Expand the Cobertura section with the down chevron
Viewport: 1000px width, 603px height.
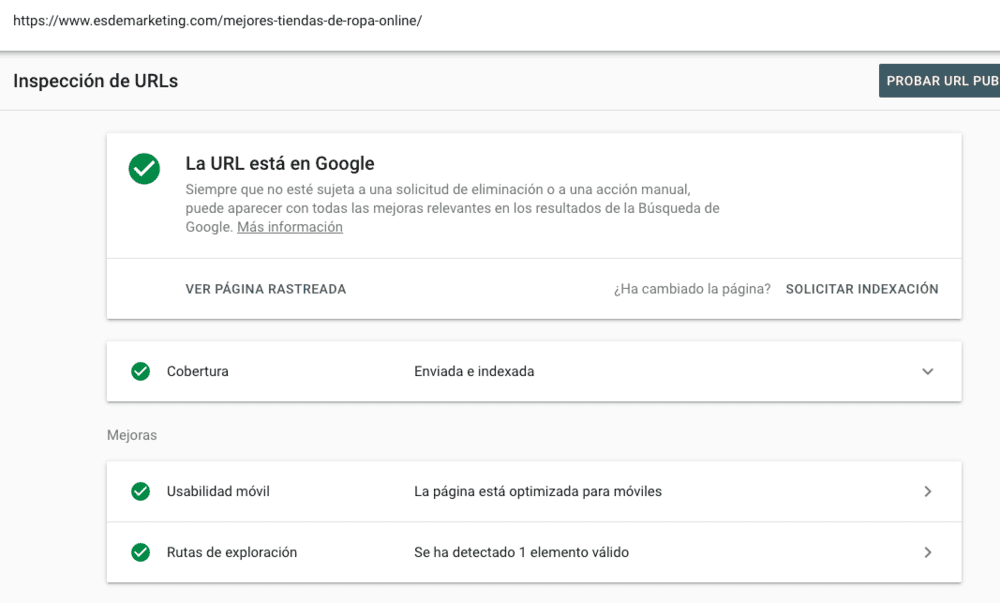pyautogui.click(x=927, y=371)
